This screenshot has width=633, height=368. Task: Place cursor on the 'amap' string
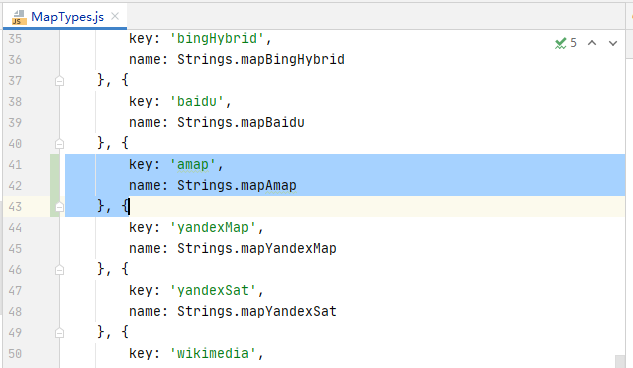(x=193, y=165)
